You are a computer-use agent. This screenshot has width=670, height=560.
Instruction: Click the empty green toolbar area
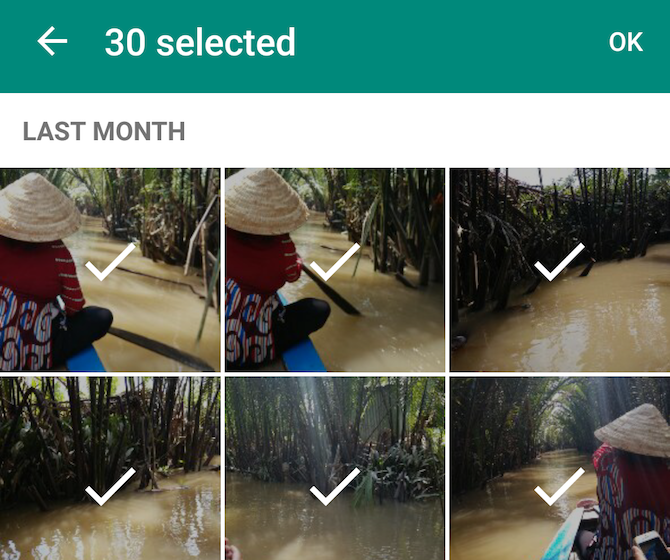[x=450, y=42]
